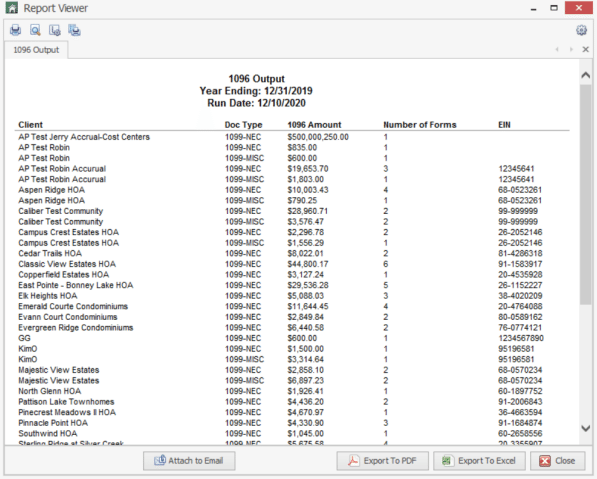Click amount $19,653.70
597x479 pixels.
[308, 169]
